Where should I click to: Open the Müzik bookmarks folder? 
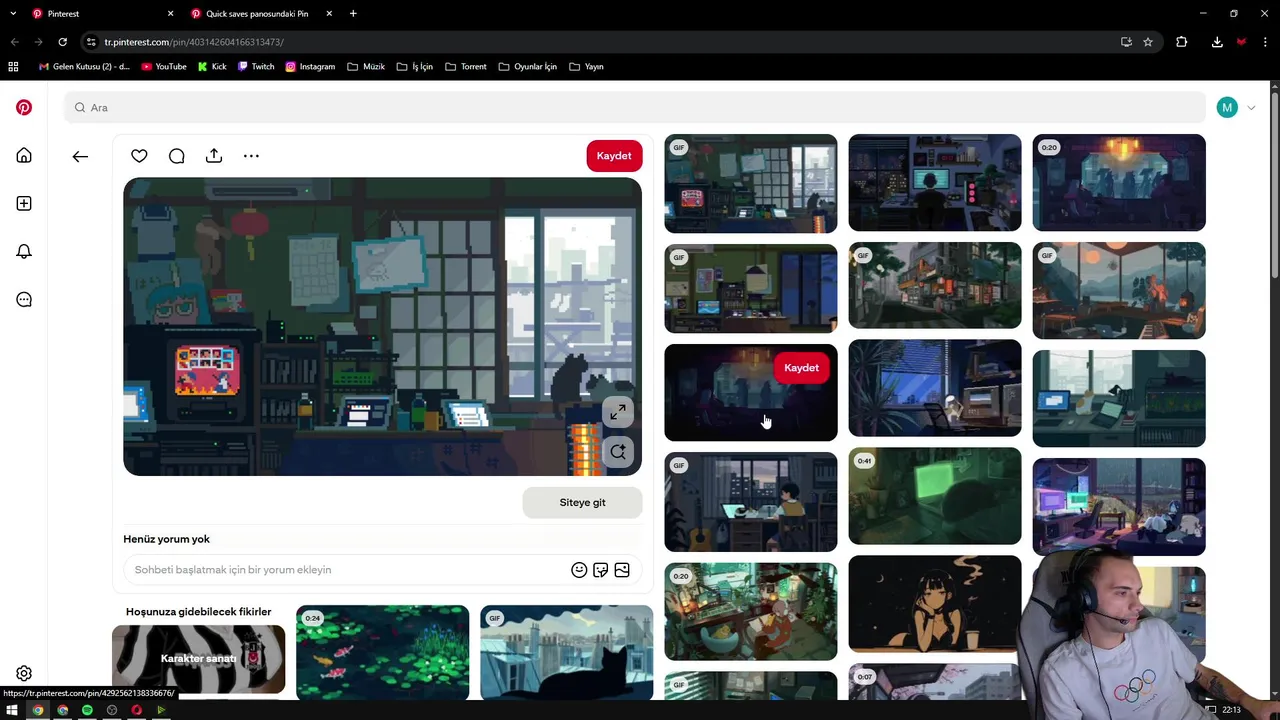pos(366,67)
